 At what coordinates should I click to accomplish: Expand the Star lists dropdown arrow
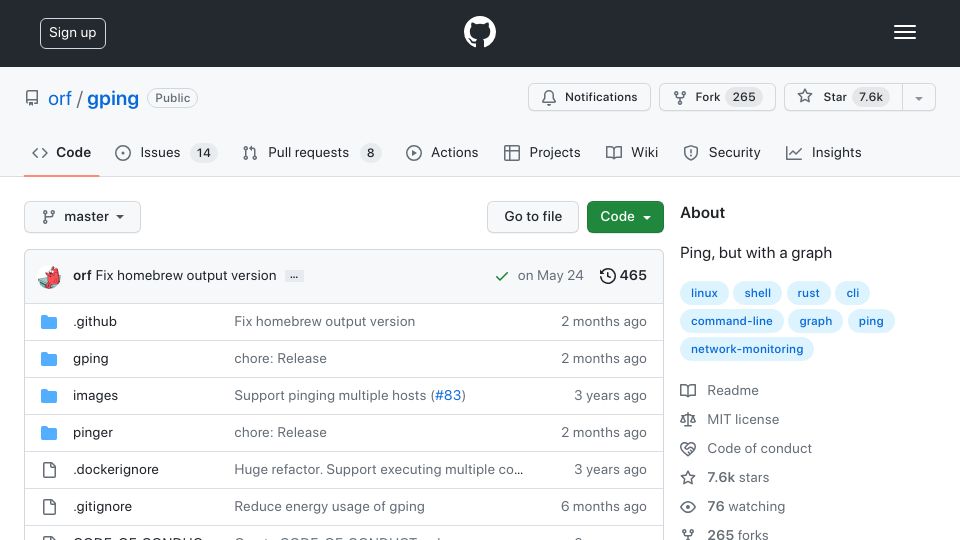[918, 98]
